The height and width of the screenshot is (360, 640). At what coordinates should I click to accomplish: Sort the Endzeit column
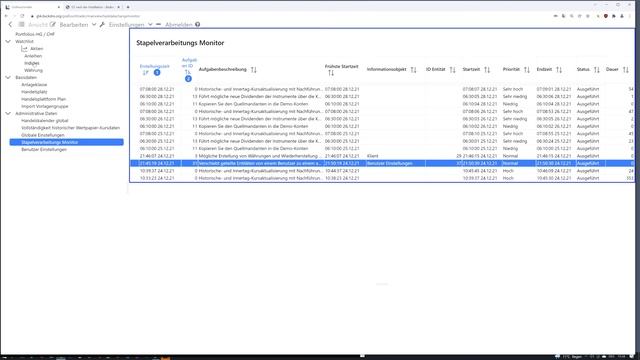click(559, 70)
